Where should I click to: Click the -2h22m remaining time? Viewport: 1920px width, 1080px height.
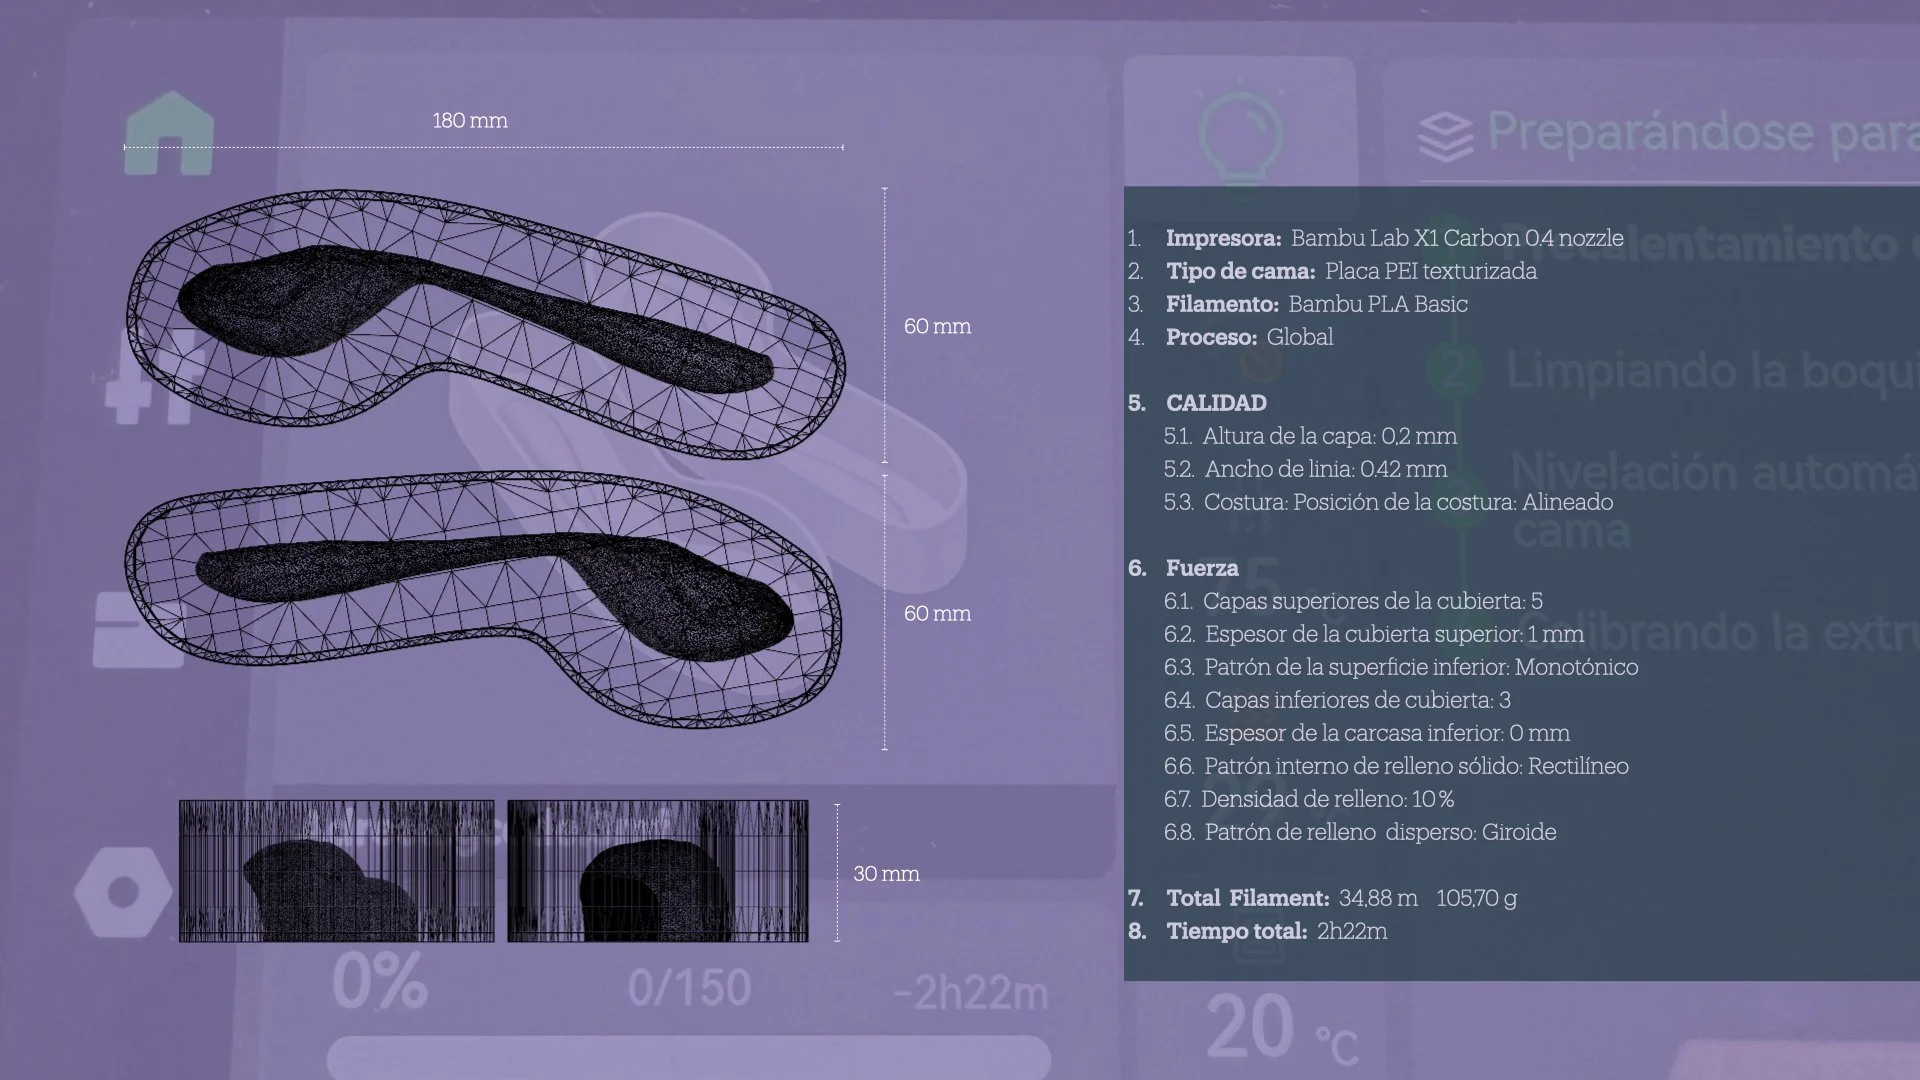tap(969, 993)
